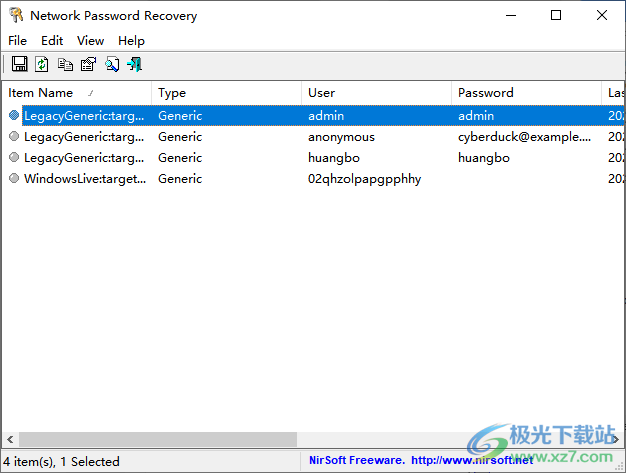Click the key icon in title bar

pos(16,16)
